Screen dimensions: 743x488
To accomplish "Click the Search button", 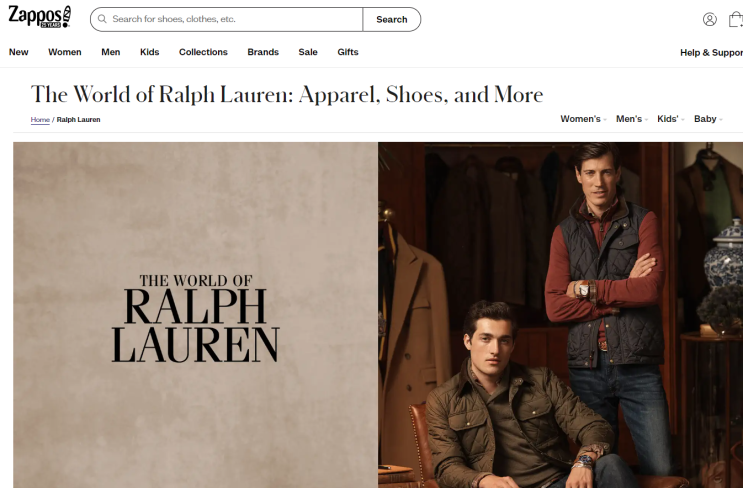I will (x=391, y=19).
